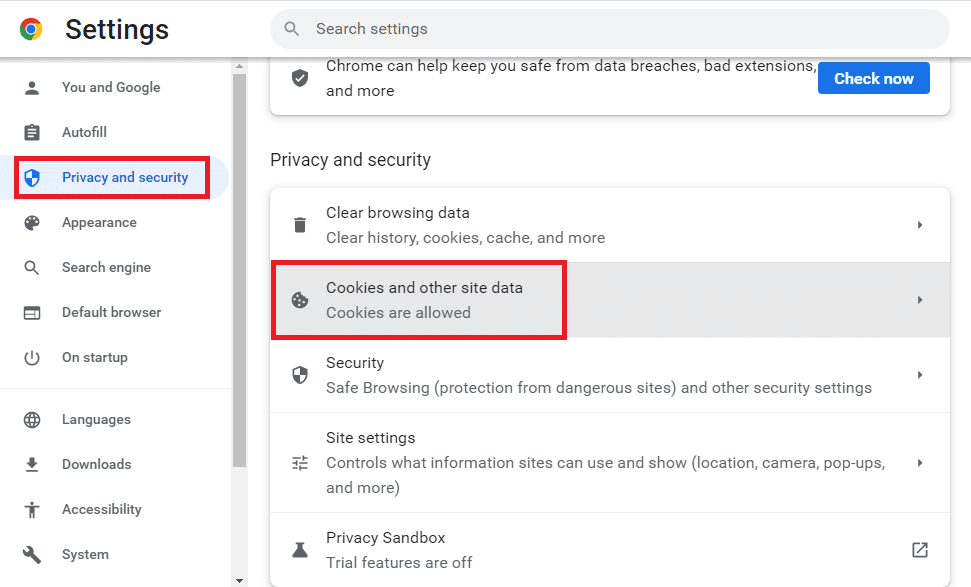Click the Appearance palette icon
Image resolution: width=971 pixels, height=587 pixels.
coord(32,222)
